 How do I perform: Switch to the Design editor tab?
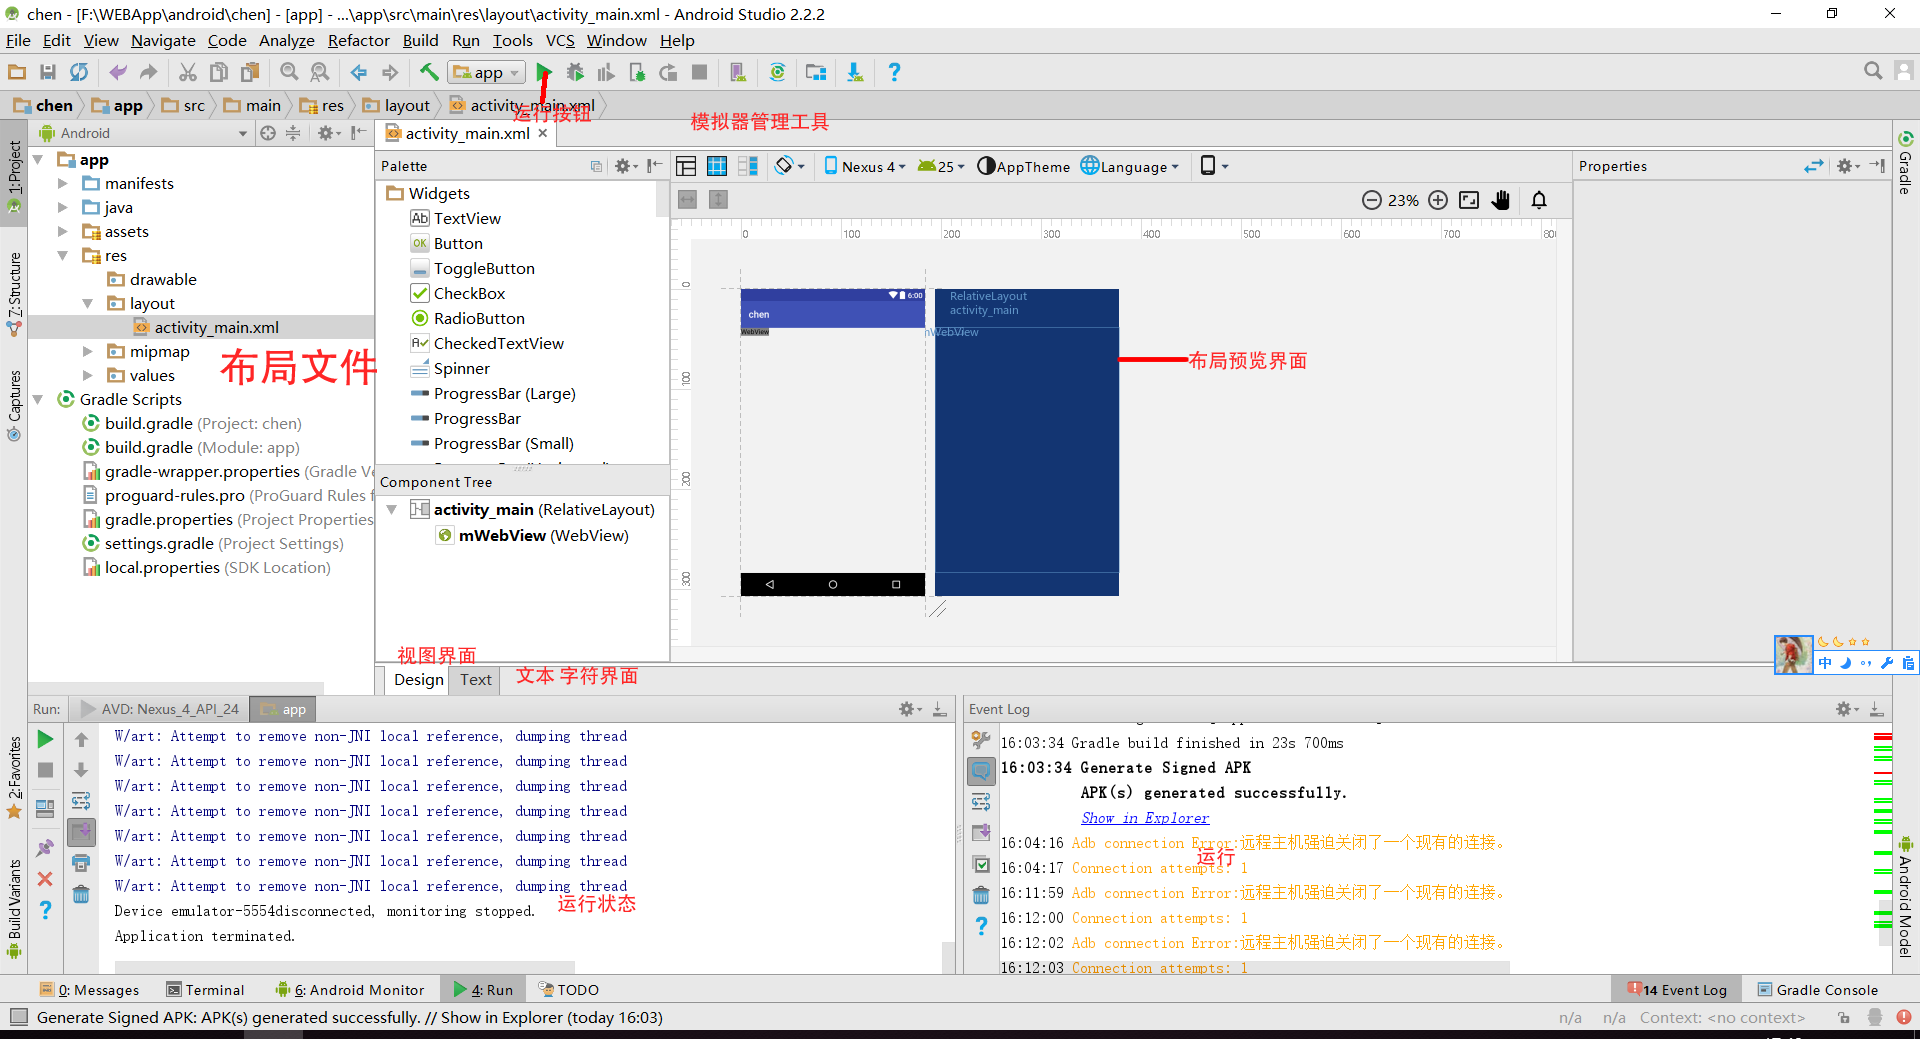(418, 680)
